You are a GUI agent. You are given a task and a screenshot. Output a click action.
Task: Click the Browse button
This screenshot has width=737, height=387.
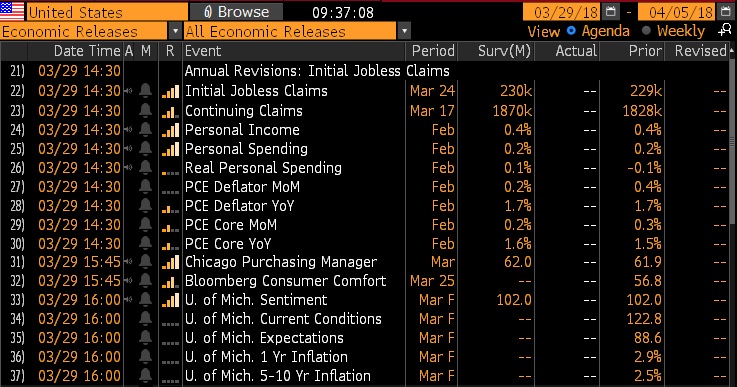point(236,12)
